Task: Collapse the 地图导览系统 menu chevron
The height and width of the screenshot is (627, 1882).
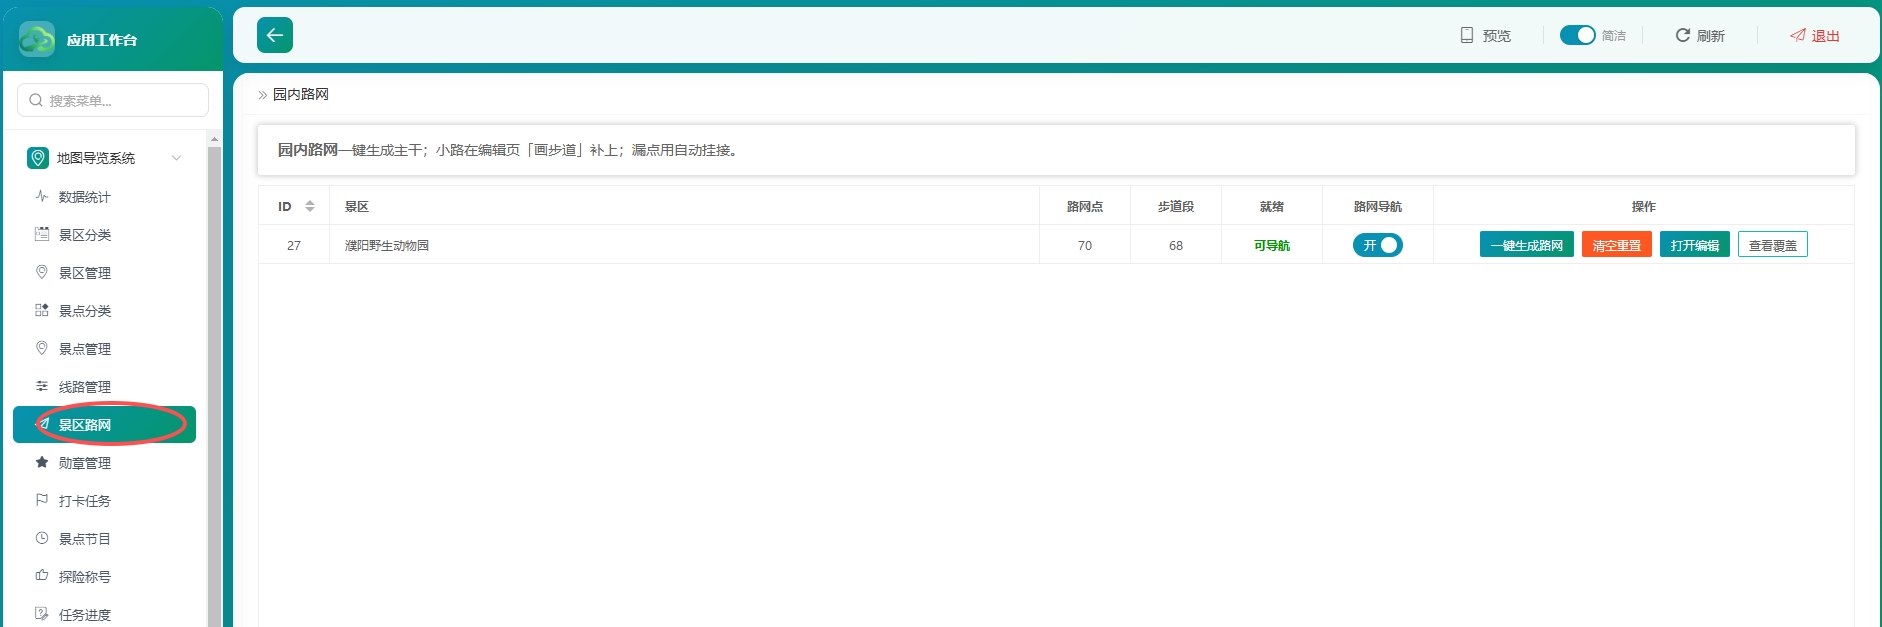Action: (177, 158)
